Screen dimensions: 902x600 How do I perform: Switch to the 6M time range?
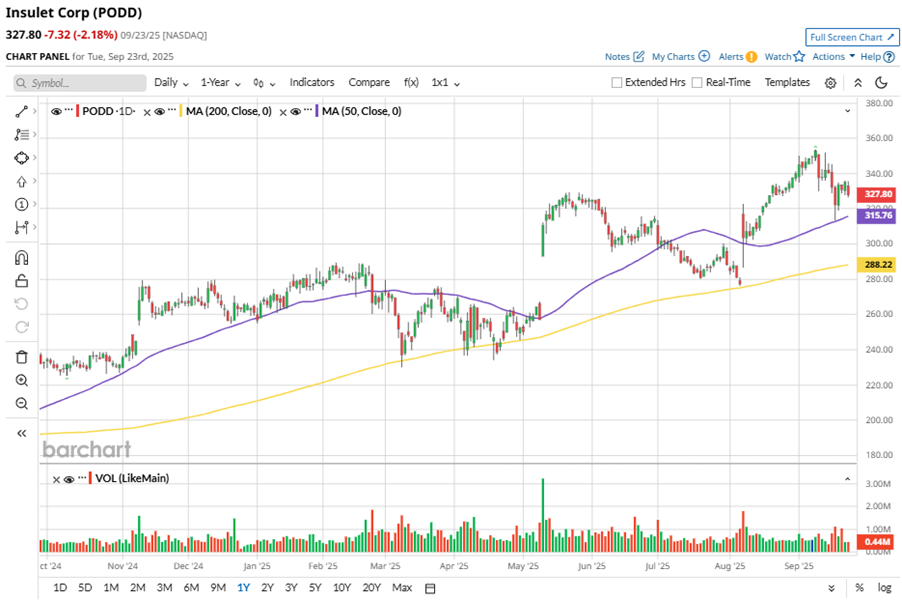[191, 588]
